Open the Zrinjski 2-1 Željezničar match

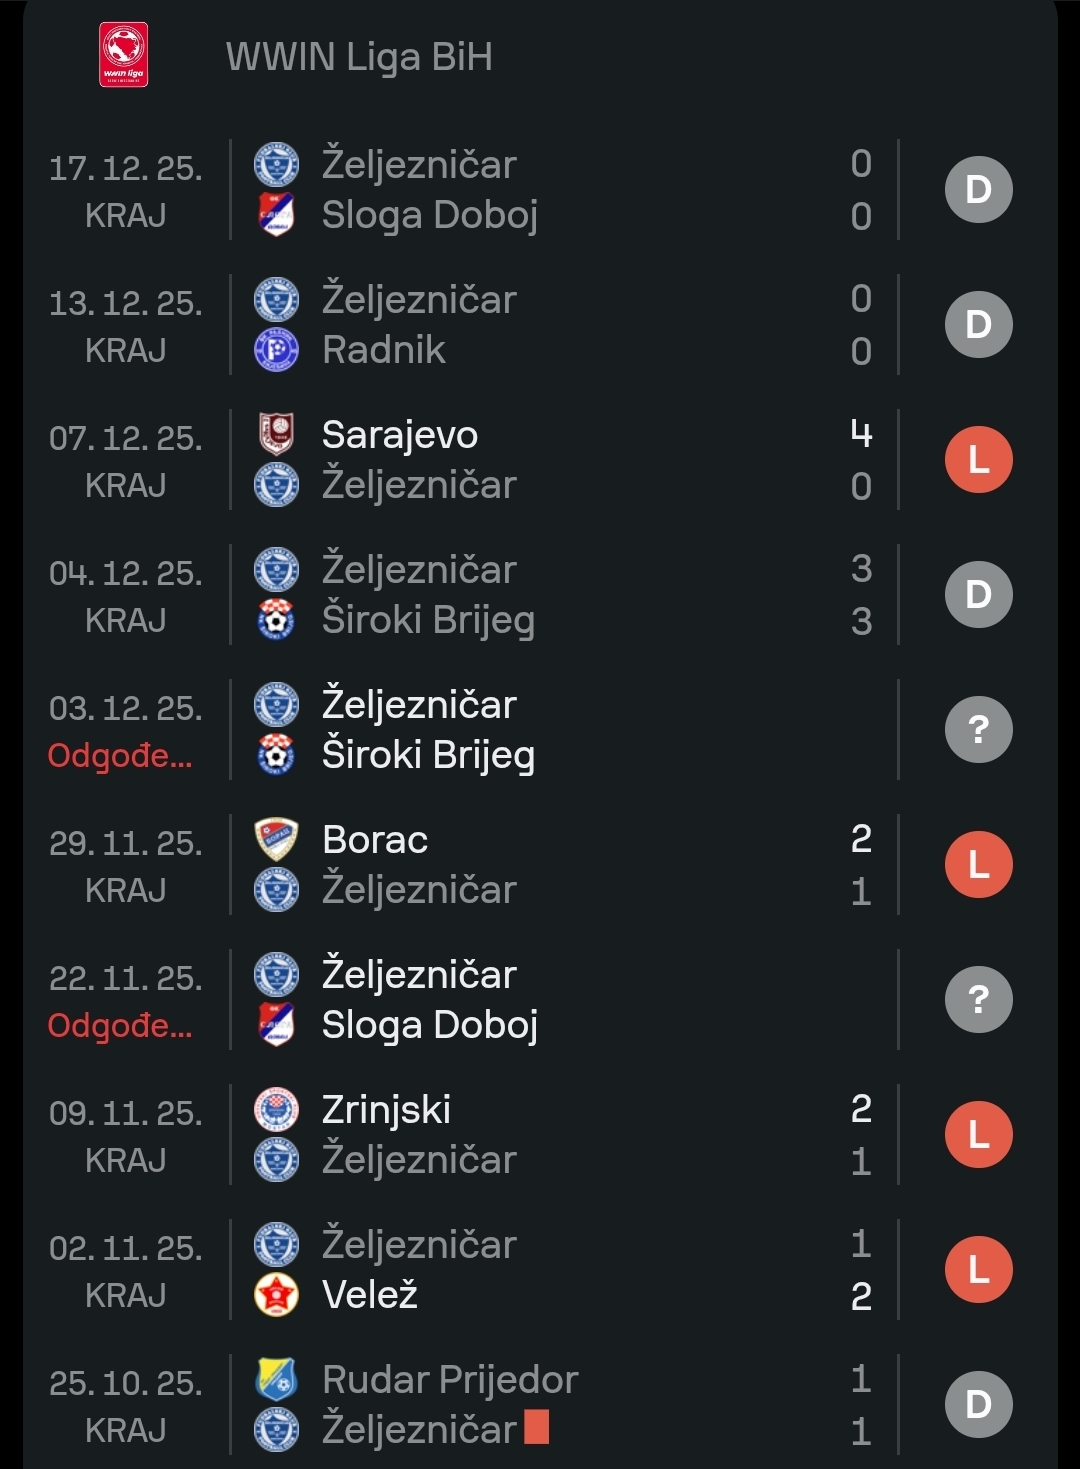click(560, 1135)
